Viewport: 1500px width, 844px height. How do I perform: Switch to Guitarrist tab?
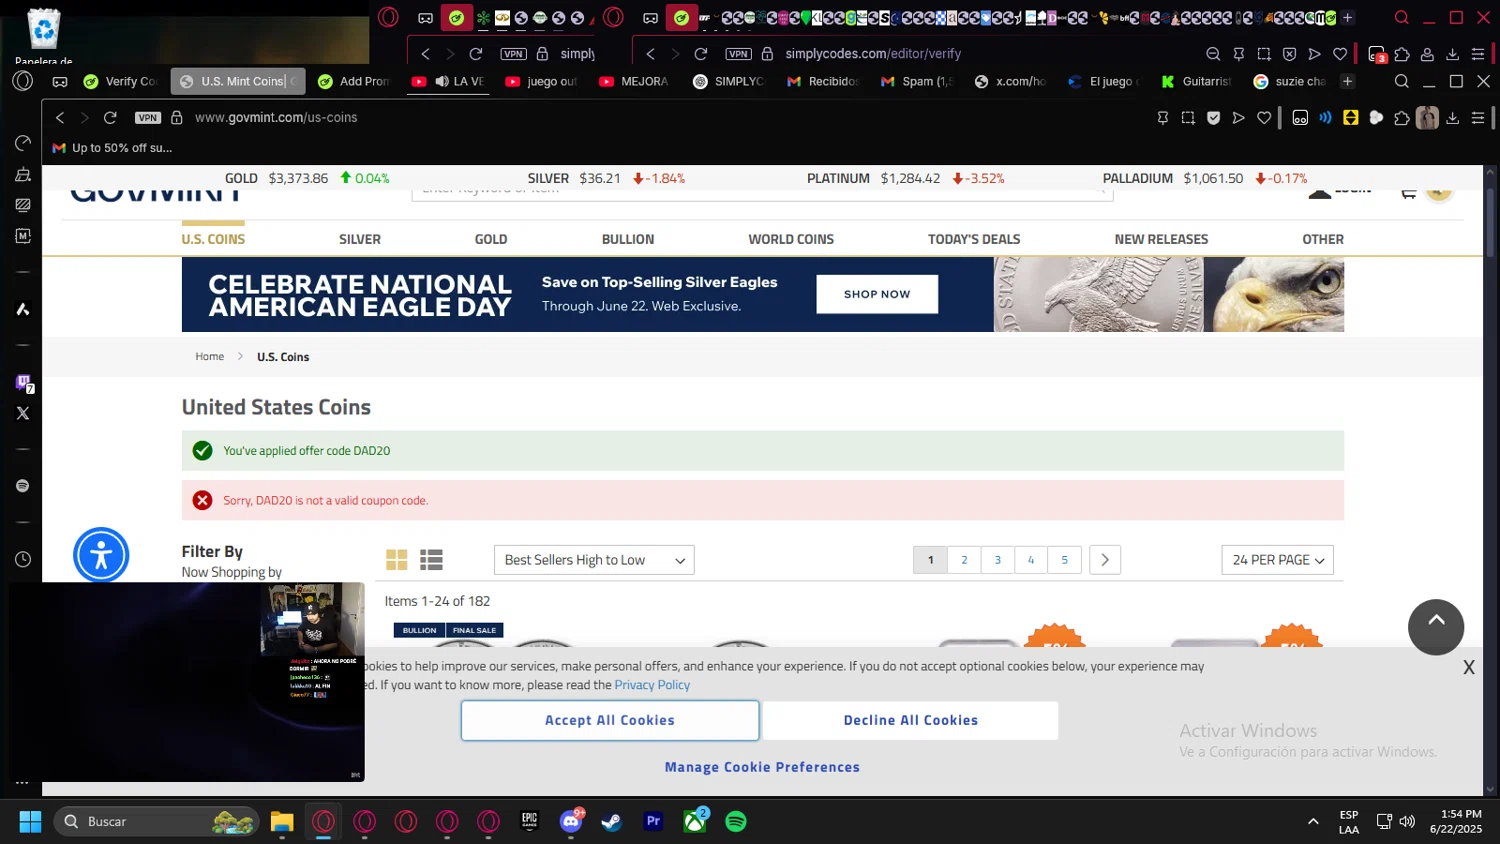[x=1197, y=82]
